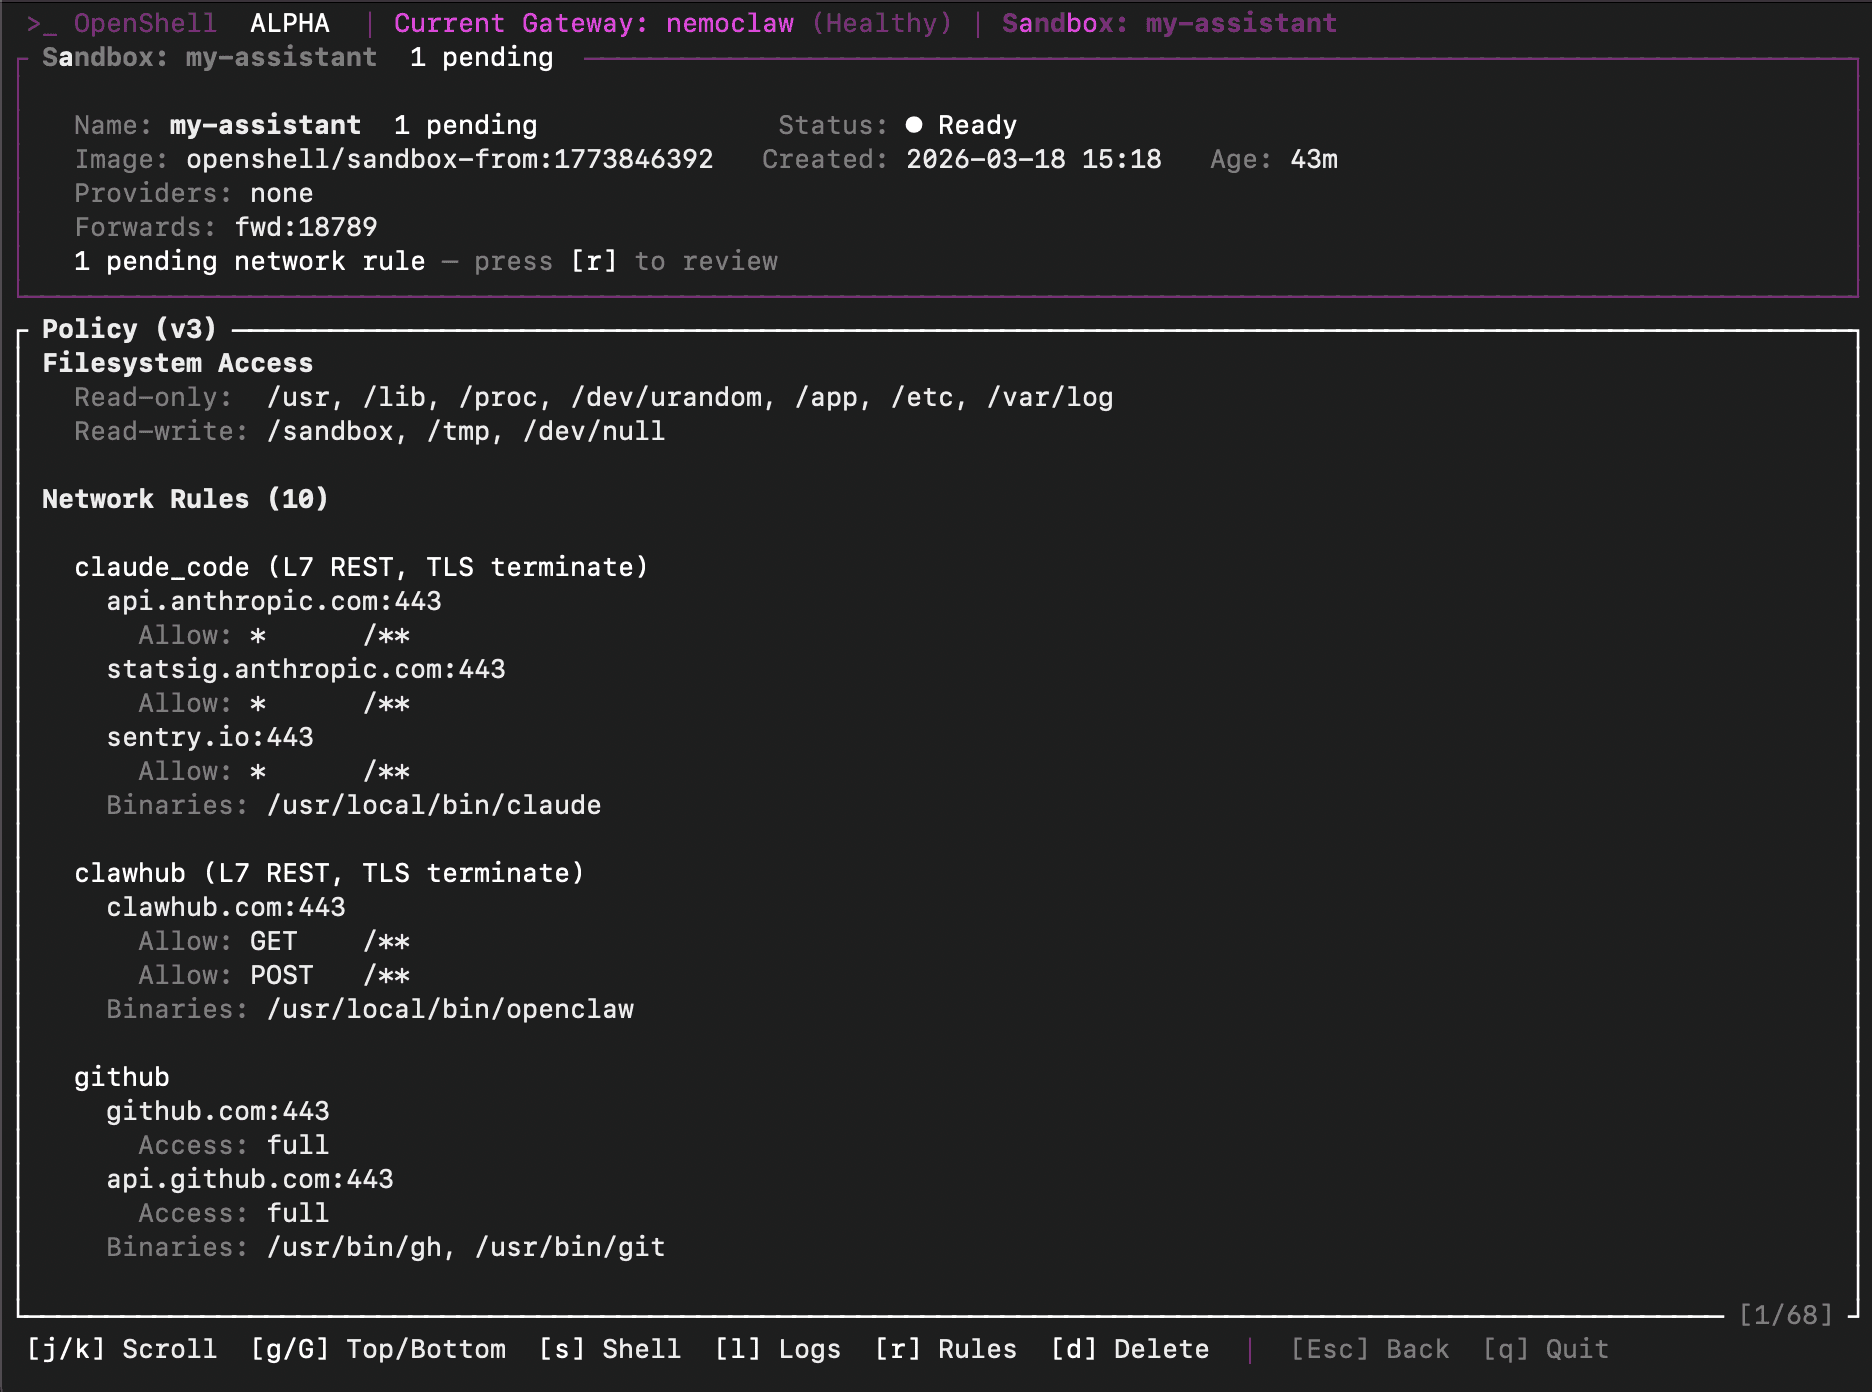
Task: Click the fwd:18789 forward link
Action: pos(305,227)
